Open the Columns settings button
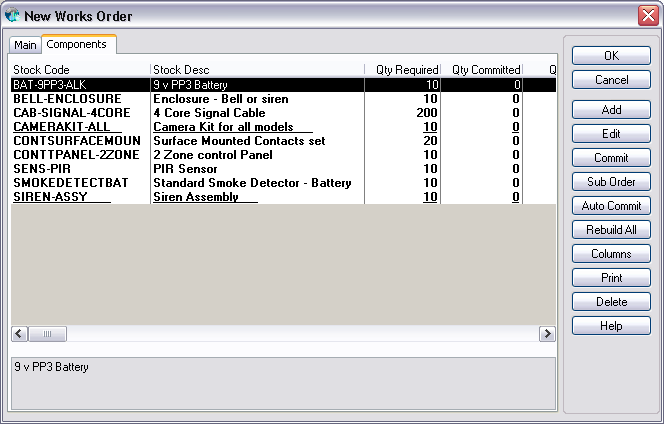The width and height of the screenshot is (664, 424). click(x=611, y=254)
